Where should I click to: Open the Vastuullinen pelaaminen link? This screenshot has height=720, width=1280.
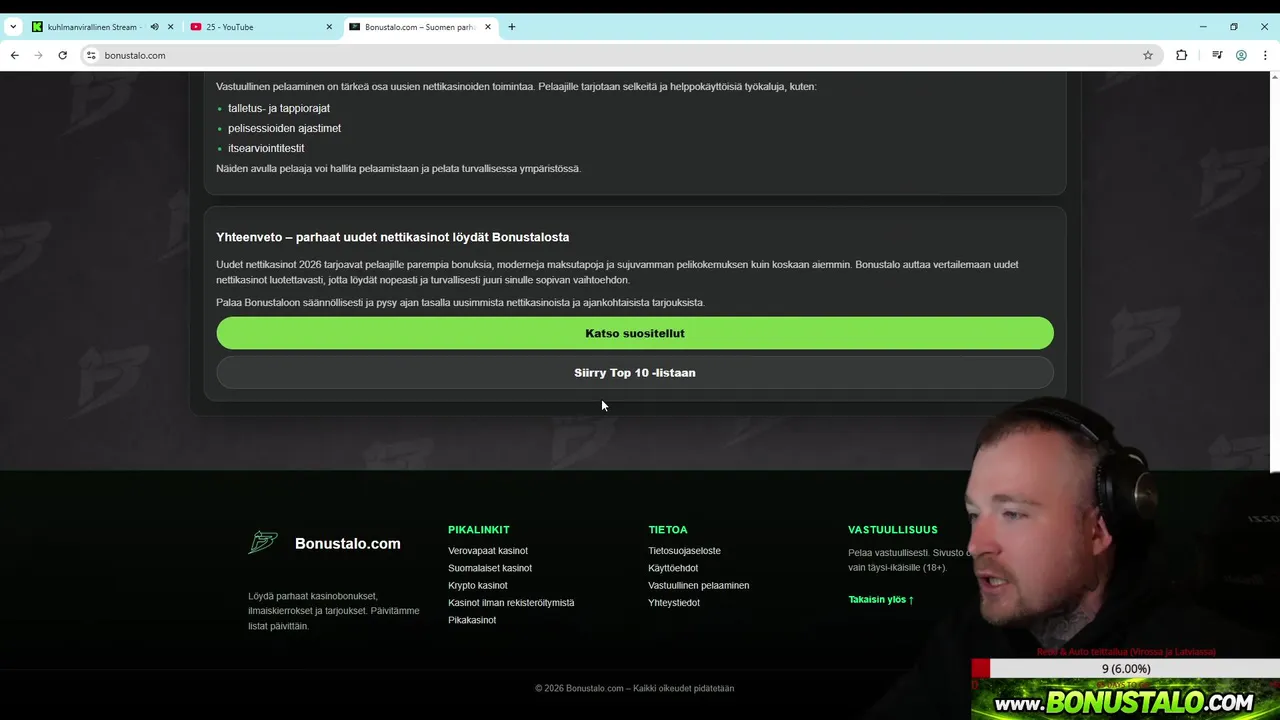coord(698,585)
